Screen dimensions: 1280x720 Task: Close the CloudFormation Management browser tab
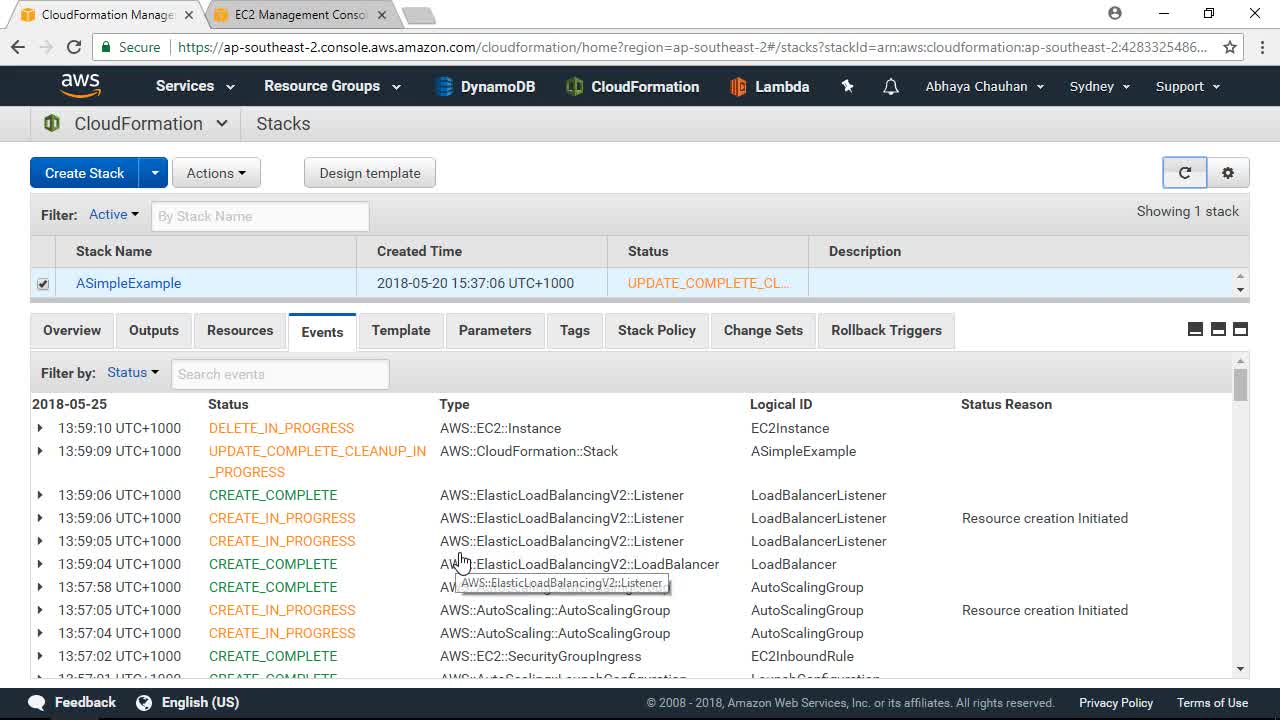coord(189,15)
